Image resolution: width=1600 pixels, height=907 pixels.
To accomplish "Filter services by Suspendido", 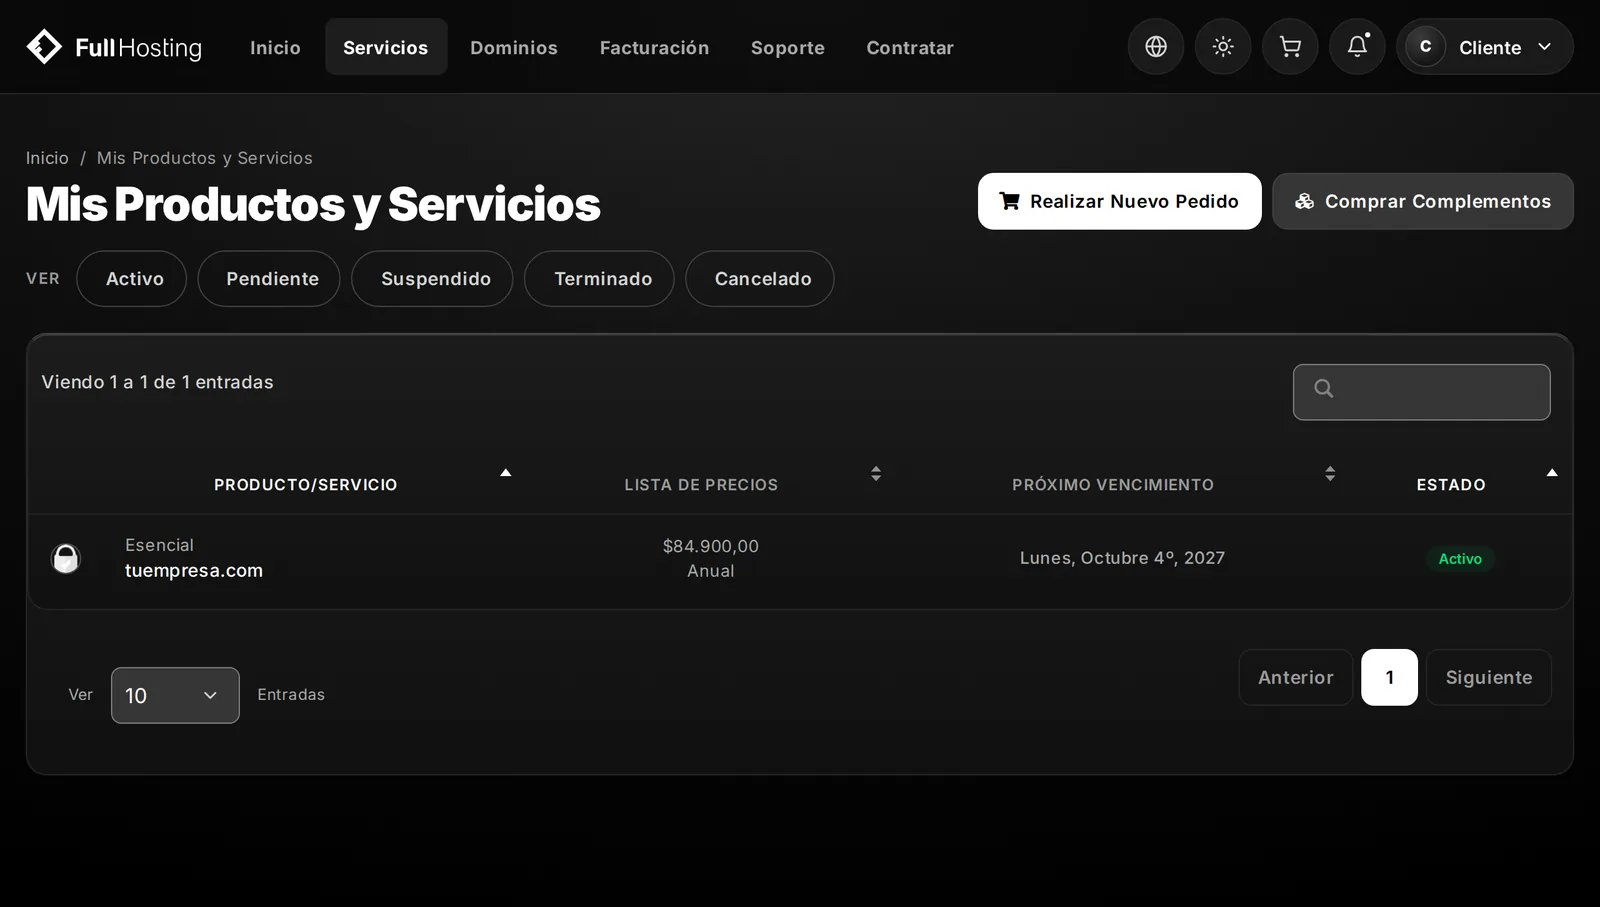I will click(432, 279).
